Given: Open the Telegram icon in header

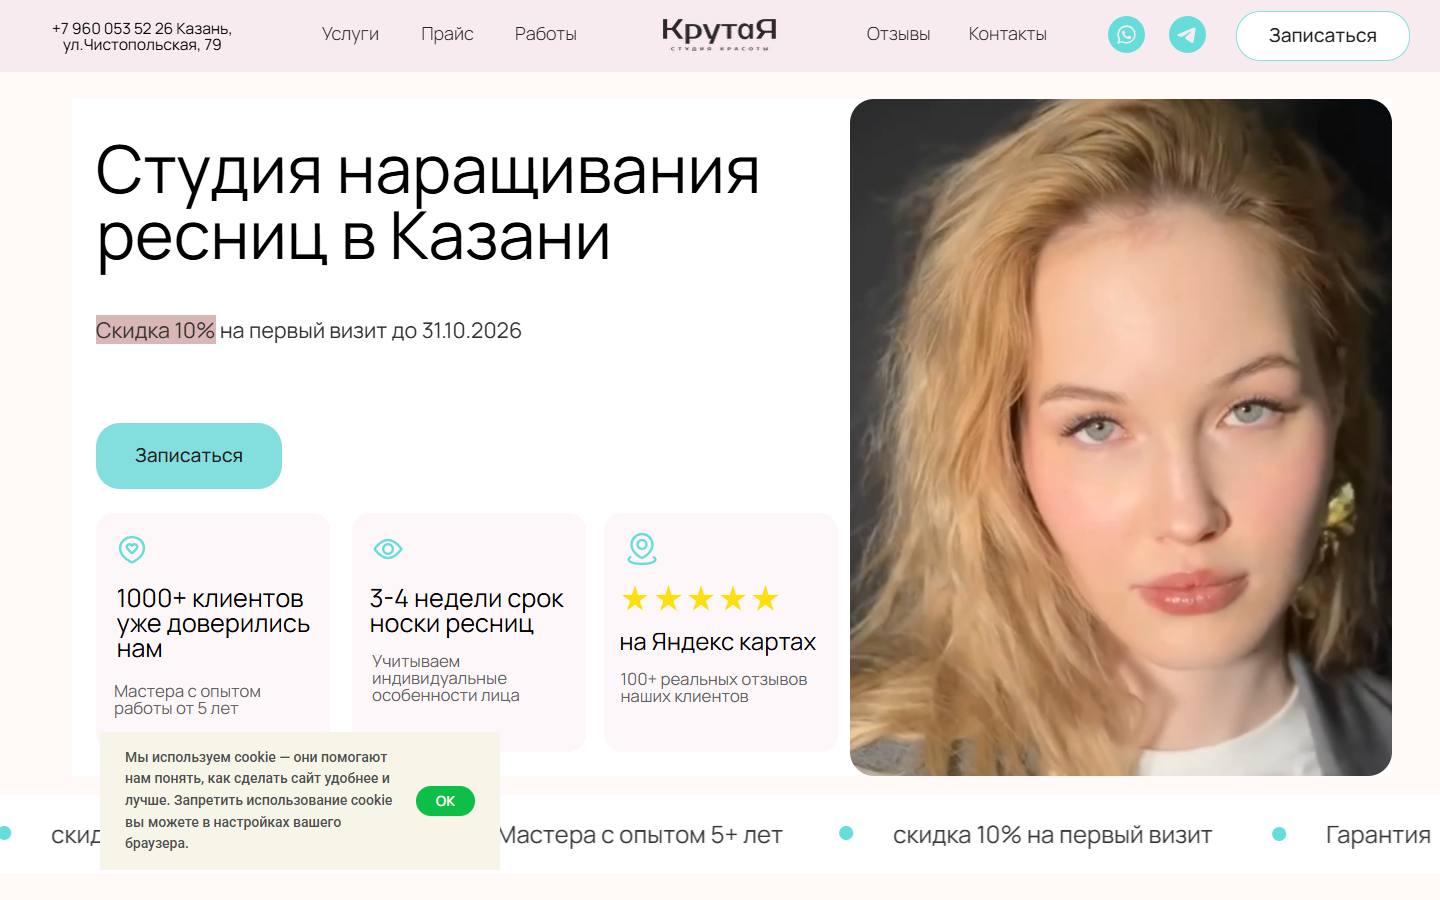Looking at the screenshot, I should [x=1187, y=35].
